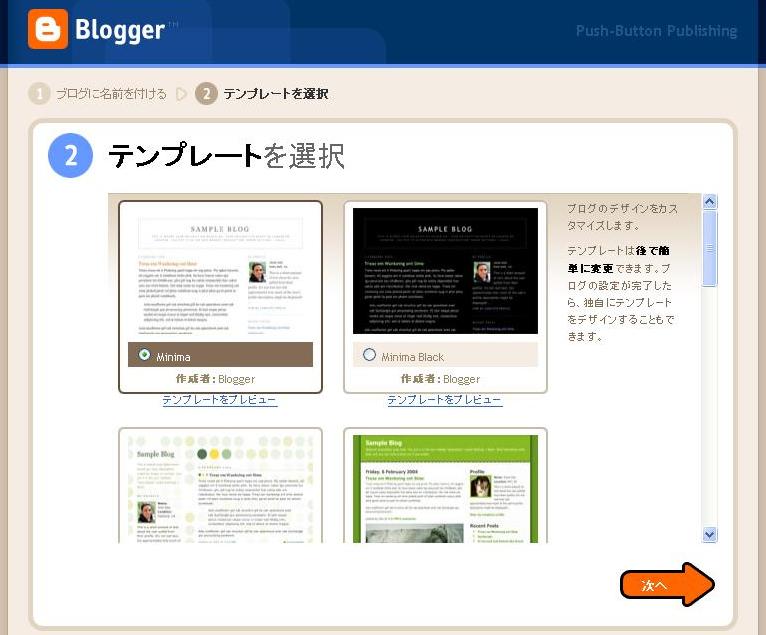This screenshot has height=635, width=766.
Task: Click the ブログのデザインをカスタマイズします description text
Action: [x=622, y=217]
